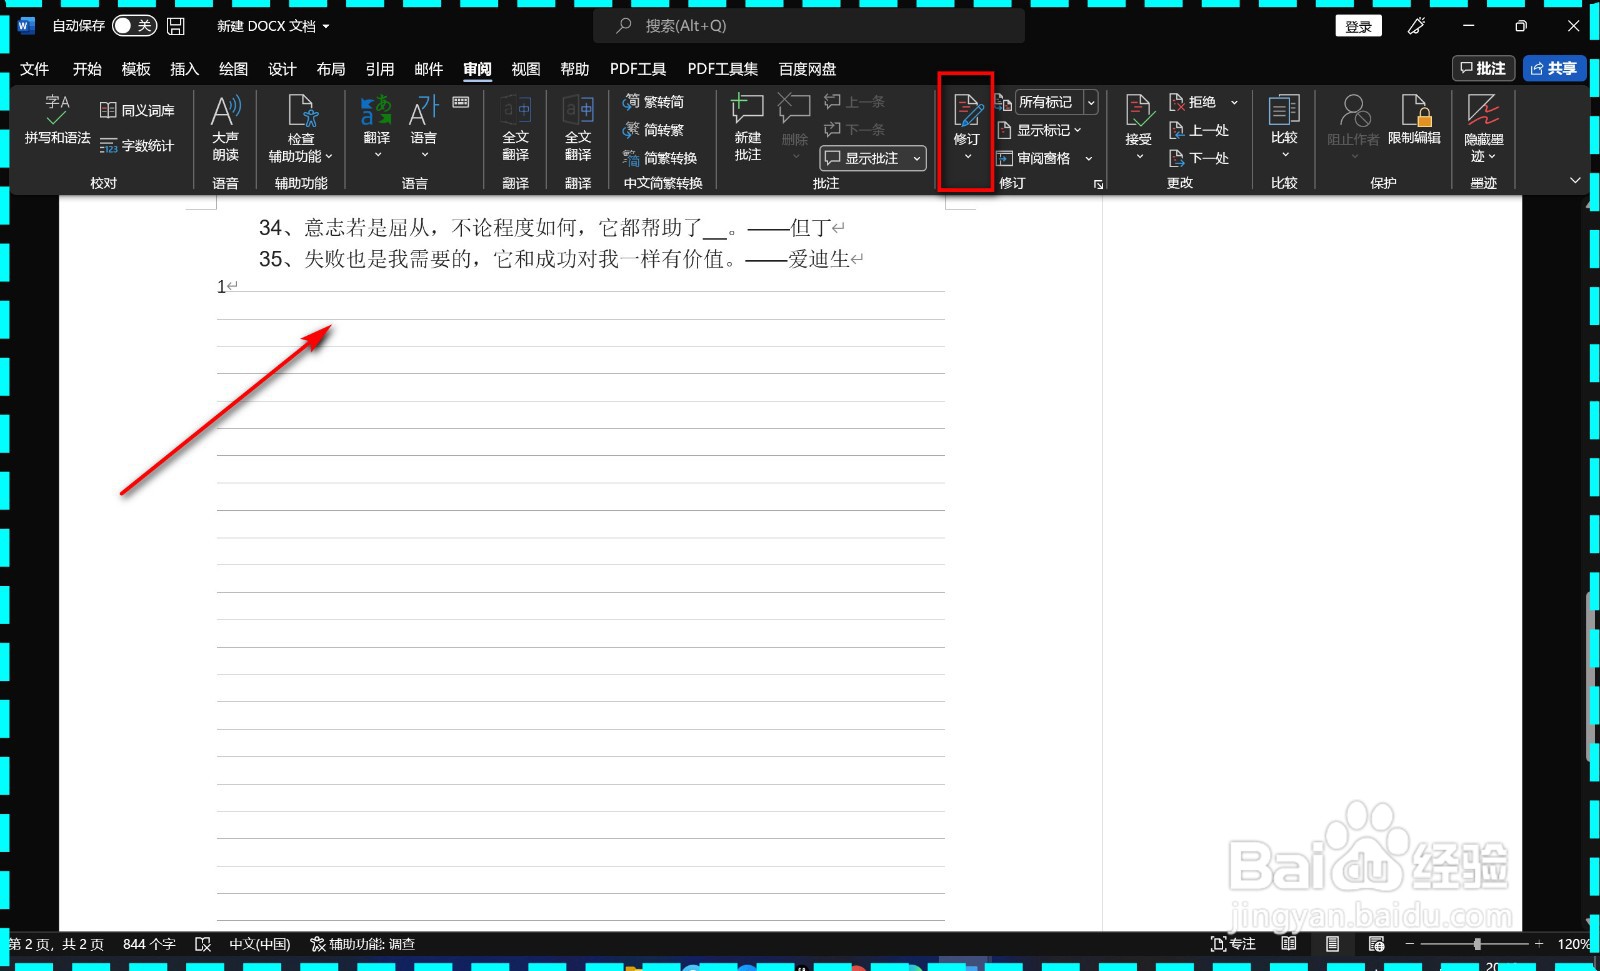Toggle the 自动保存 autosave switch
This screenshot has height=971, width=1600.
click(134, 26)
